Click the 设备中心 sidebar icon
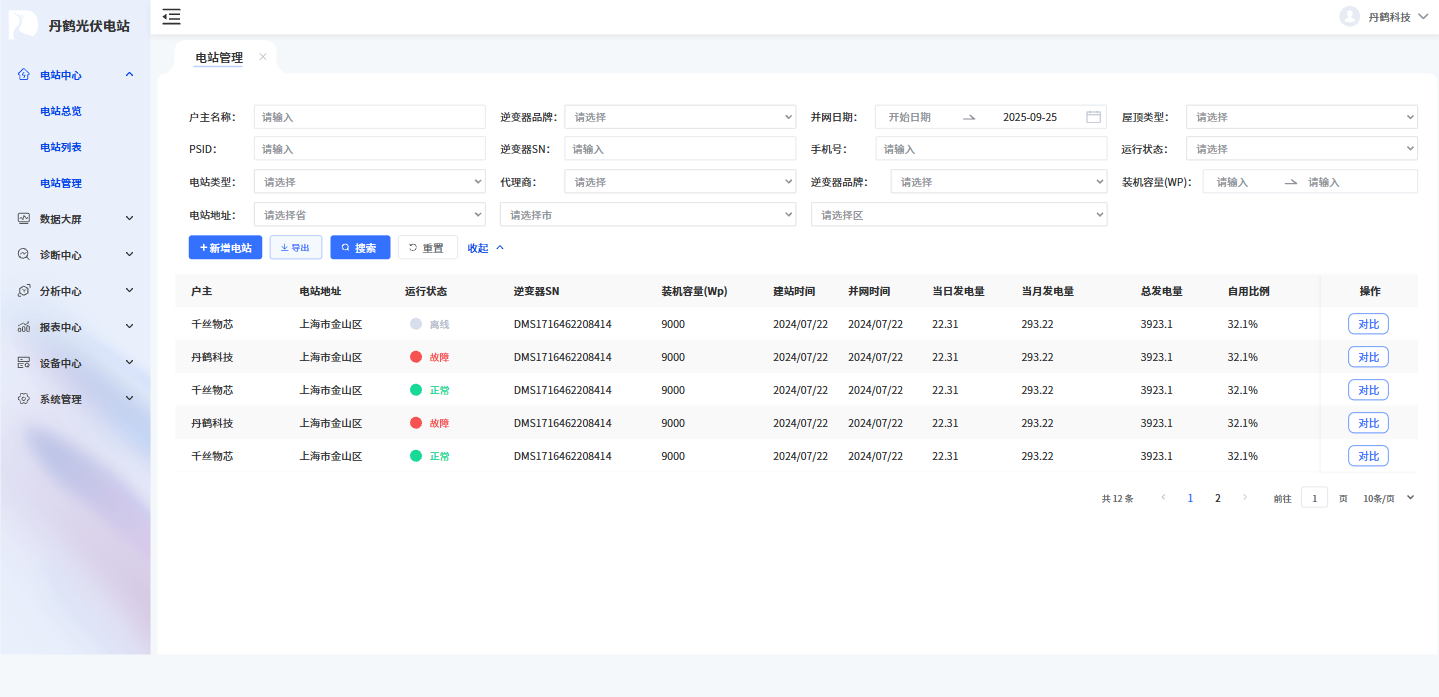1439x697 pixels. click(24, 363)
